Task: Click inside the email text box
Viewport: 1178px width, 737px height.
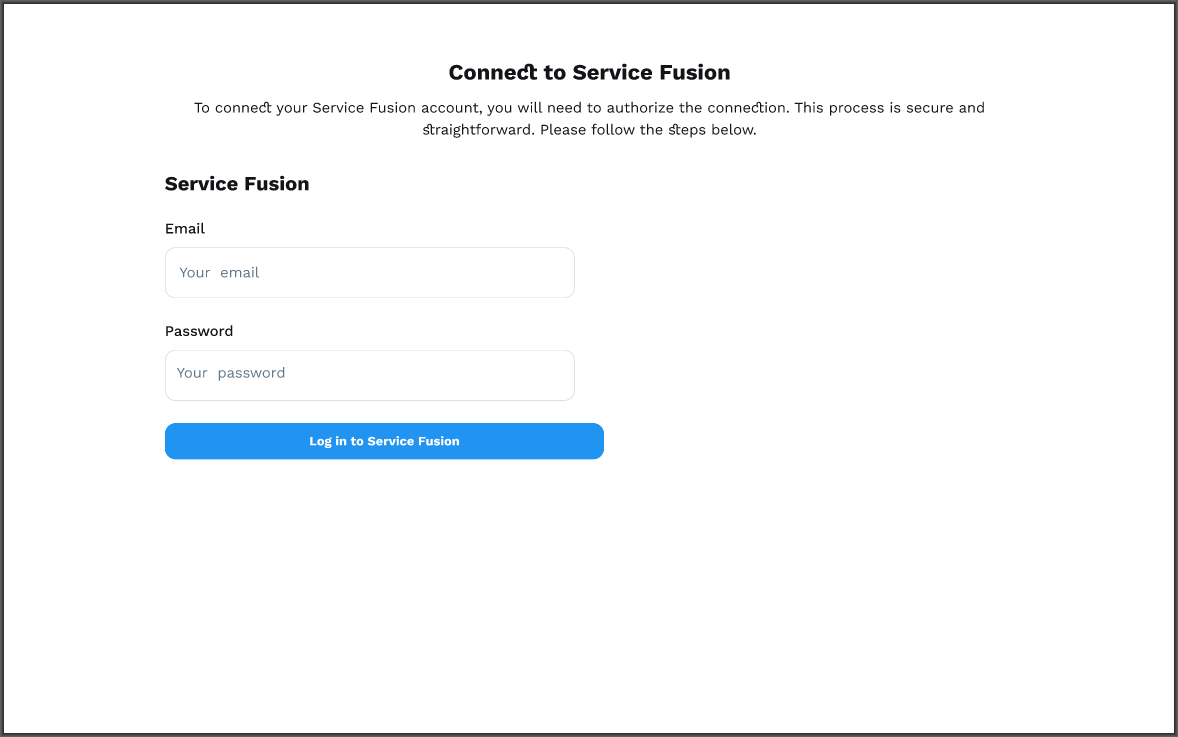Action: [x=369, y=272]
